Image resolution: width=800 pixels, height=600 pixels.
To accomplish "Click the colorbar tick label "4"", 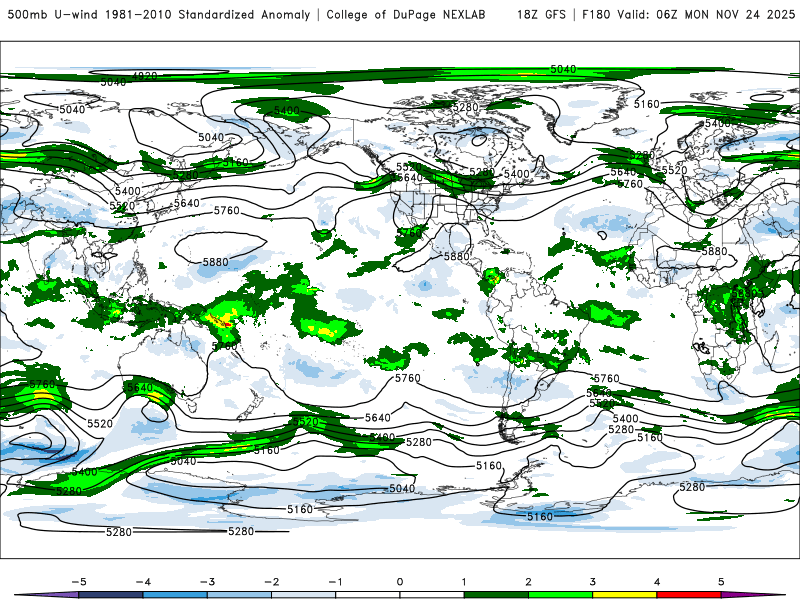I will pos(657,582).
